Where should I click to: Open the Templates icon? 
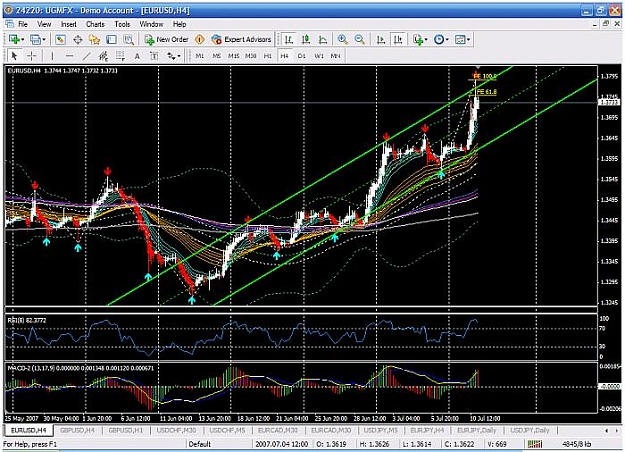coord(460,39)
